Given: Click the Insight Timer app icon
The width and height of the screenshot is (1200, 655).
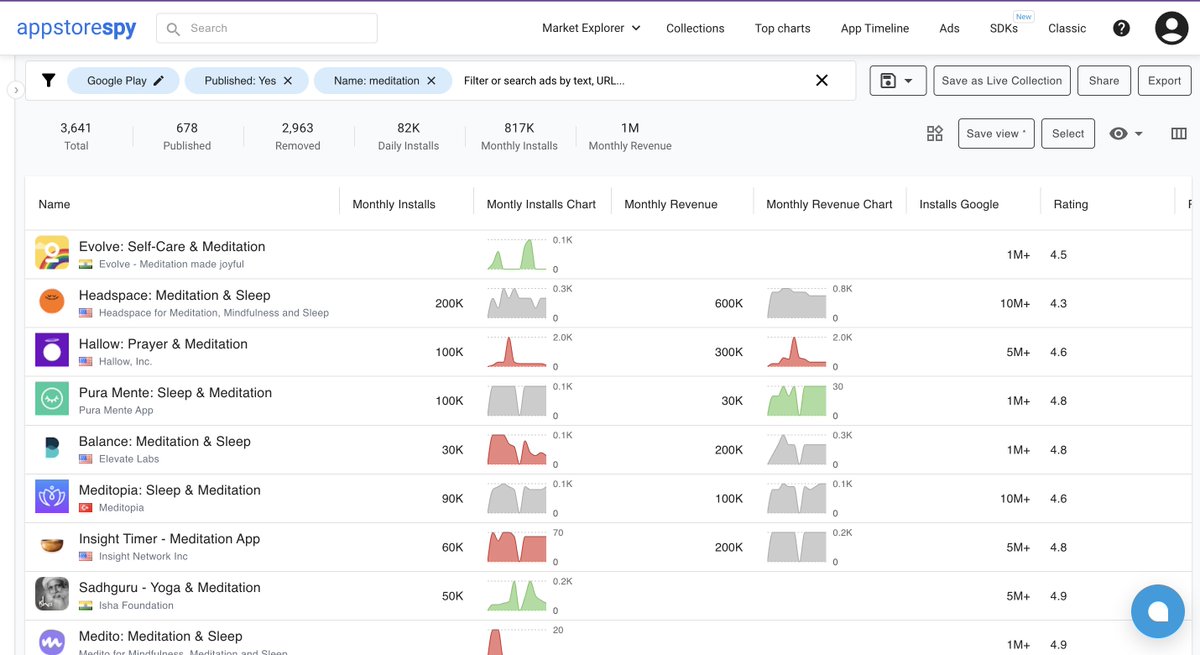Looking at the screenshot, I should pos(52,547).
